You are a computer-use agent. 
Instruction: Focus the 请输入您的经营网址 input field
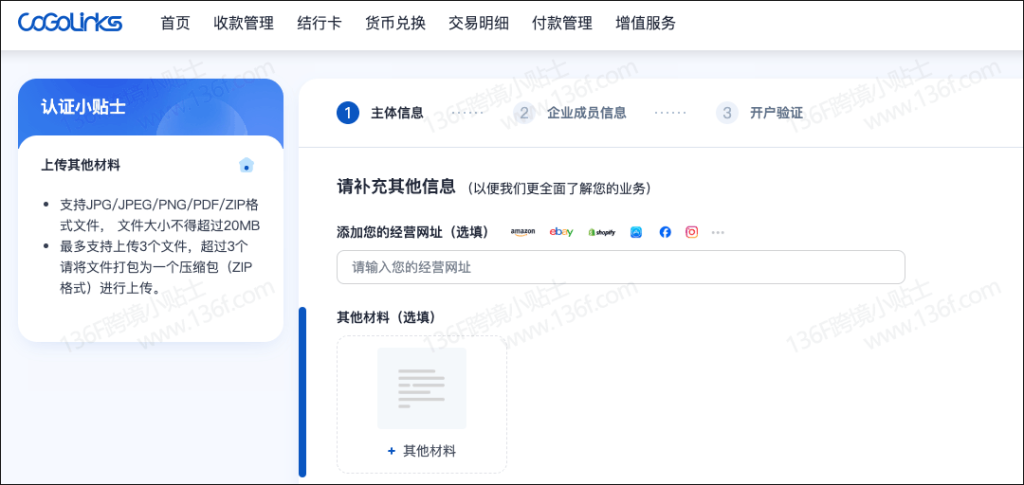620,267
